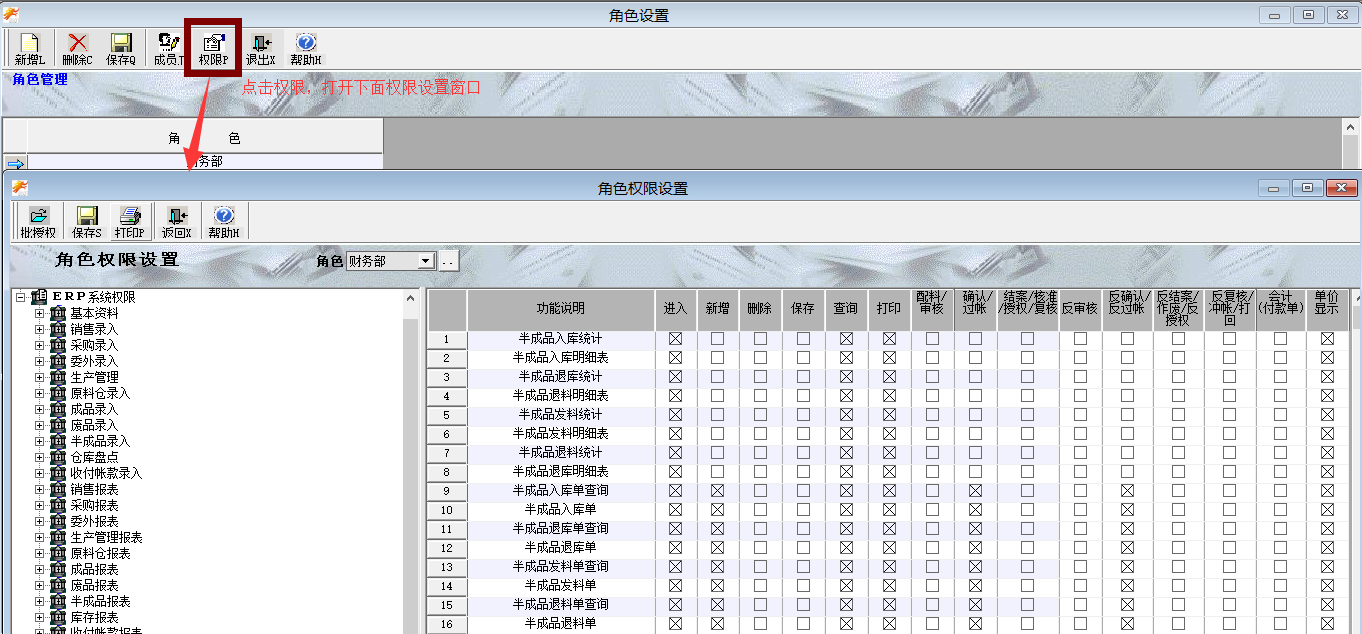Select the 新增L new role icon
Viewport: 1362px width, 634px height.
[29, 47]
